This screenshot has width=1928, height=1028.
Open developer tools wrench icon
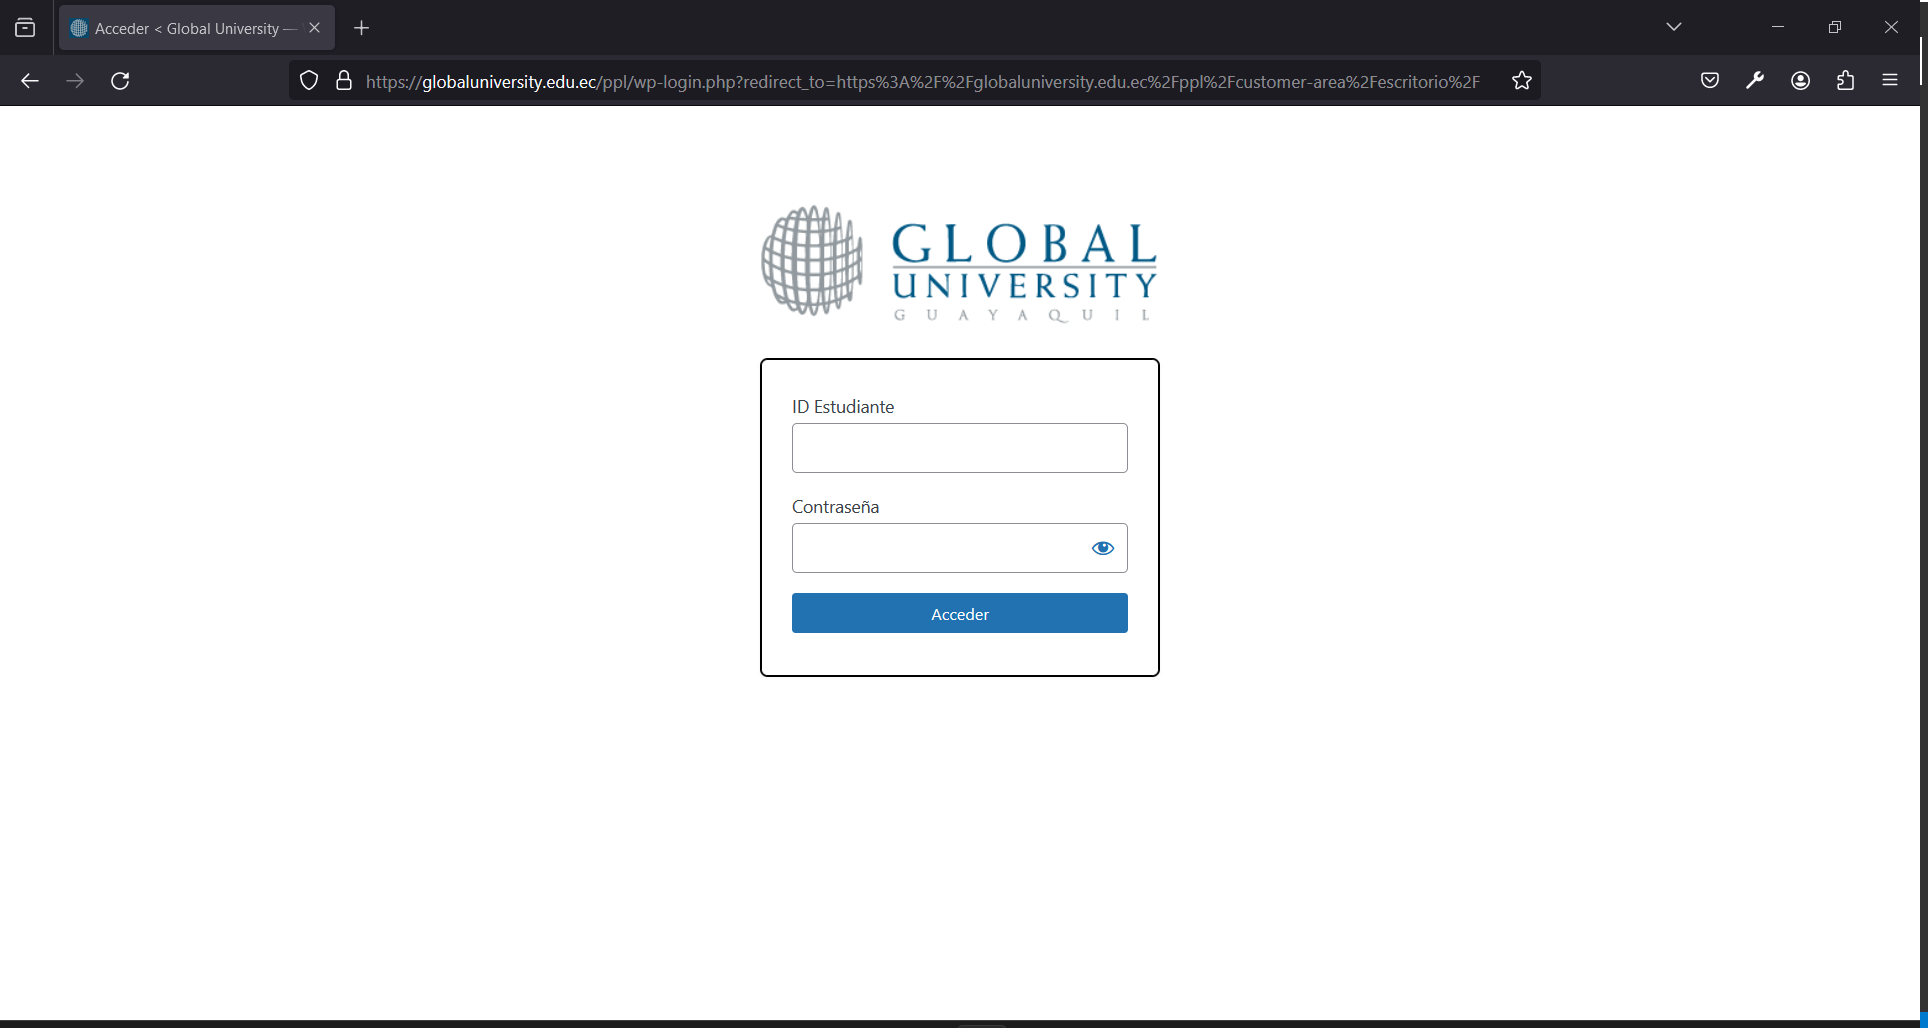(x=1755, y=81)
